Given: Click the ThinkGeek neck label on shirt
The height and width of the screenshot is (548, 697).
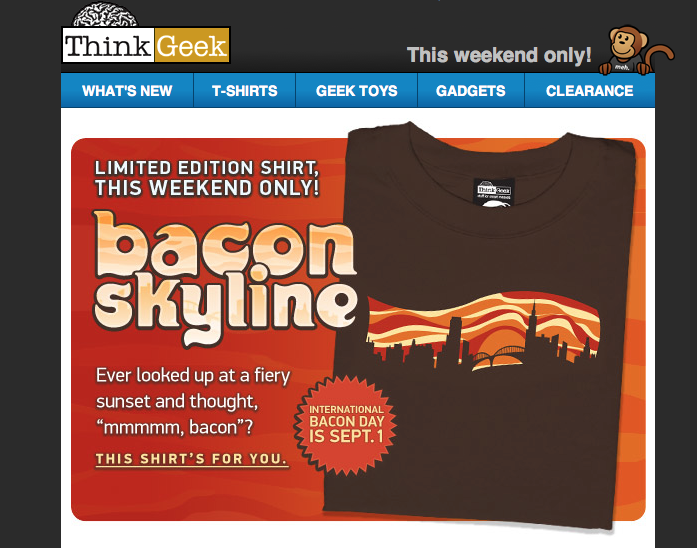Looking at the screenshot, I should [x=494, y=192].
